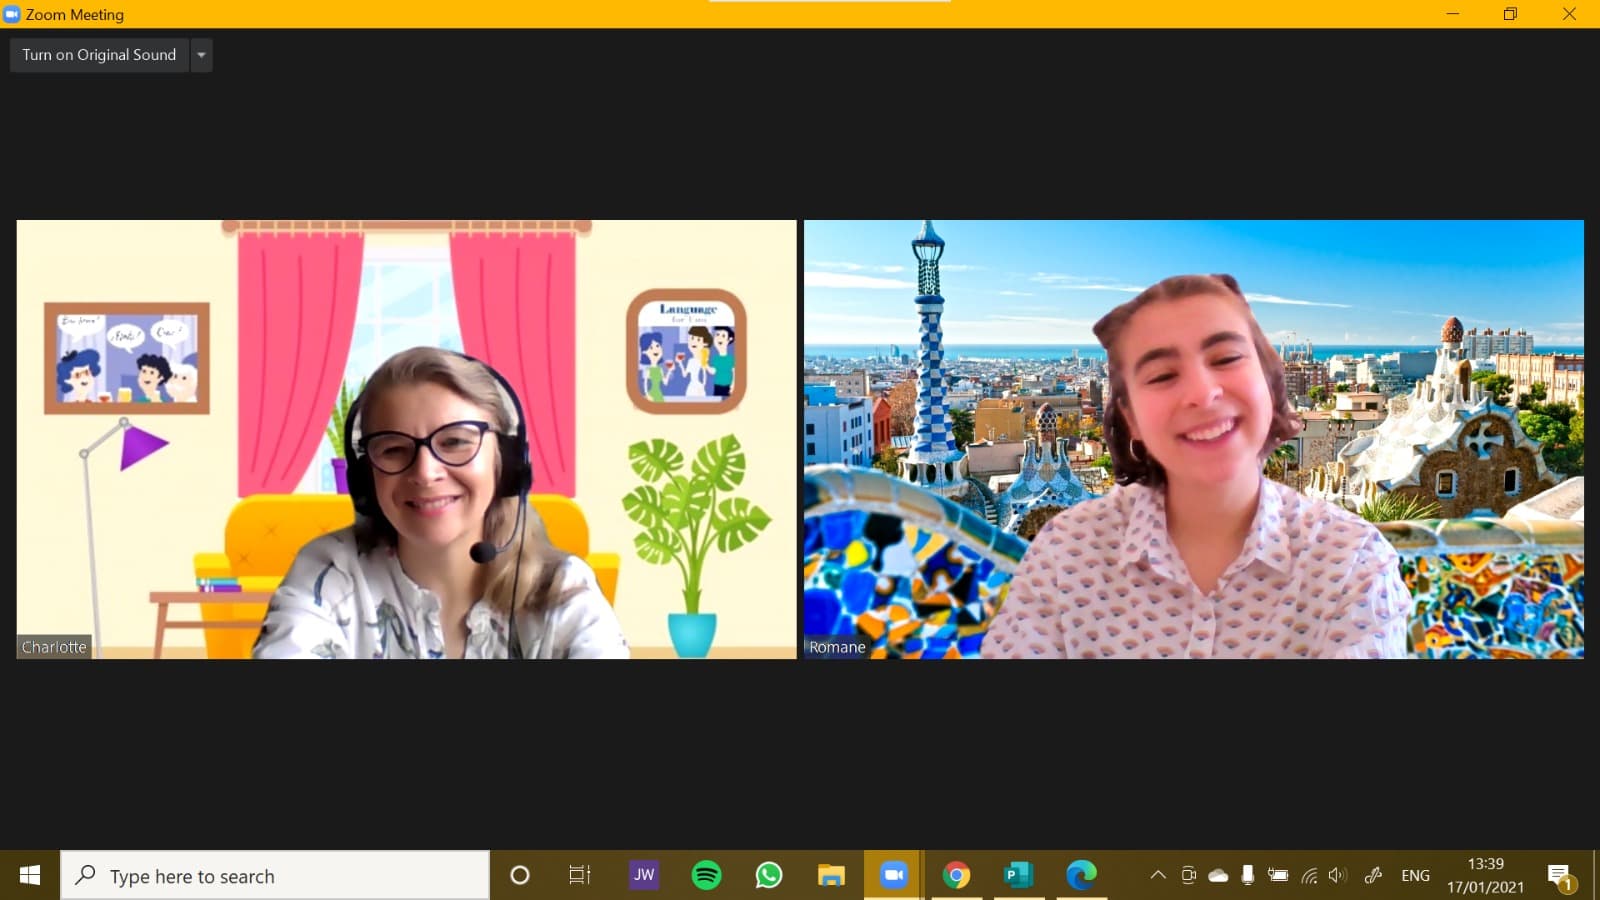This screenshot has height=900, width=1600.
Task: Open Microsoft Edge from the taskbar
Action: (x=1081, y=875)
